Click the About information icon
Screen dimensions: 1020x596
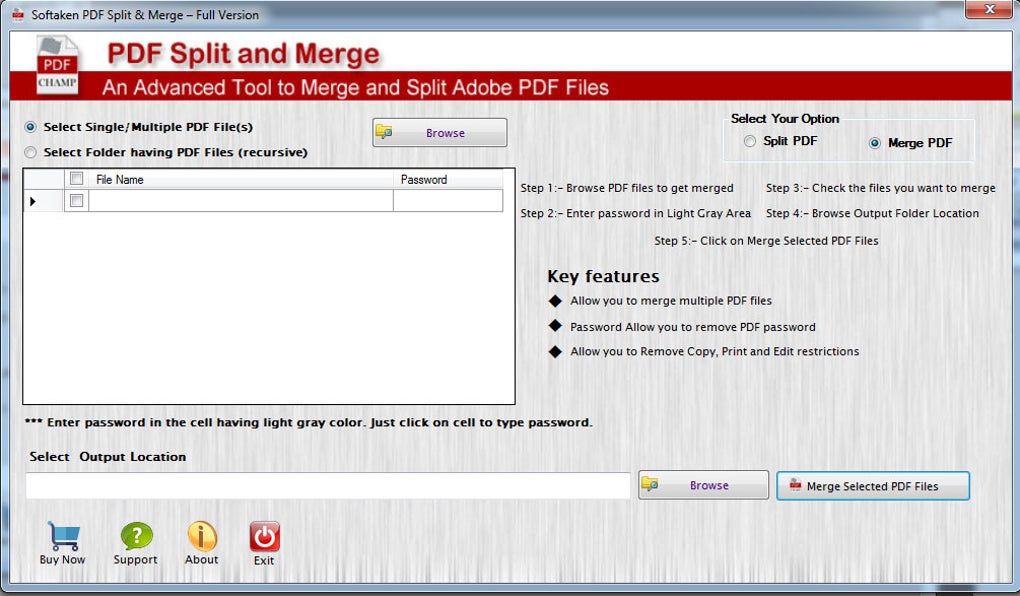(201, 534)
